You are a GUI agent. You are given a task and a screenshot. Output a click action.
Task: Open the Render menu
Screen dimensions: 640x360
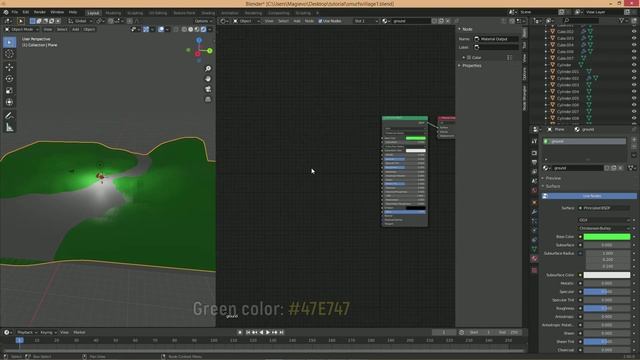[40, 12]
